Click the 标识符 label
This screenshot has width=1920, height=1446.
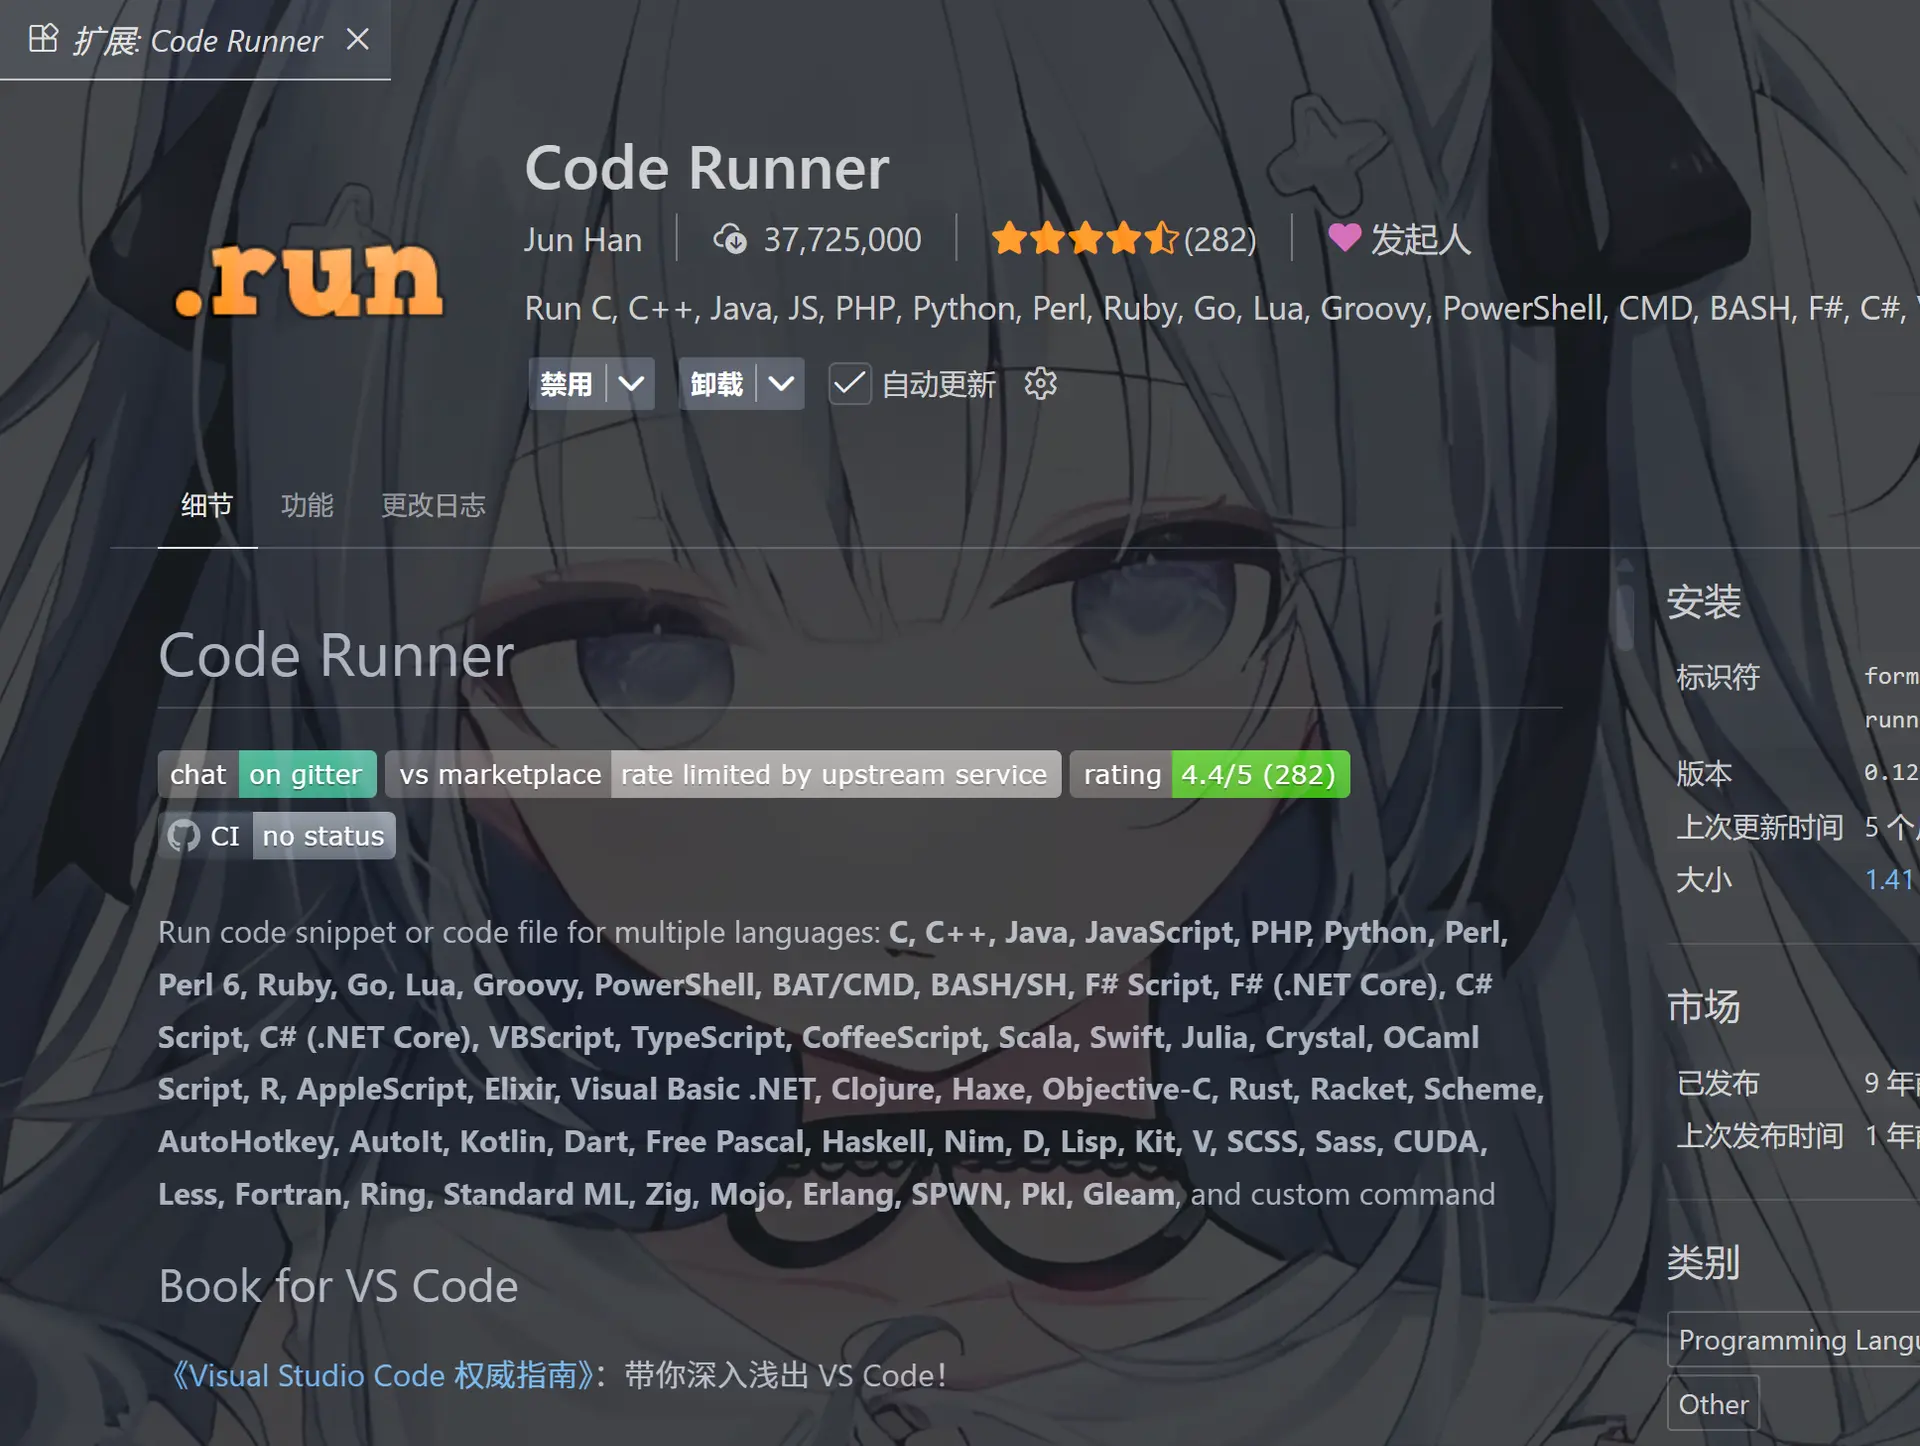1718,676
